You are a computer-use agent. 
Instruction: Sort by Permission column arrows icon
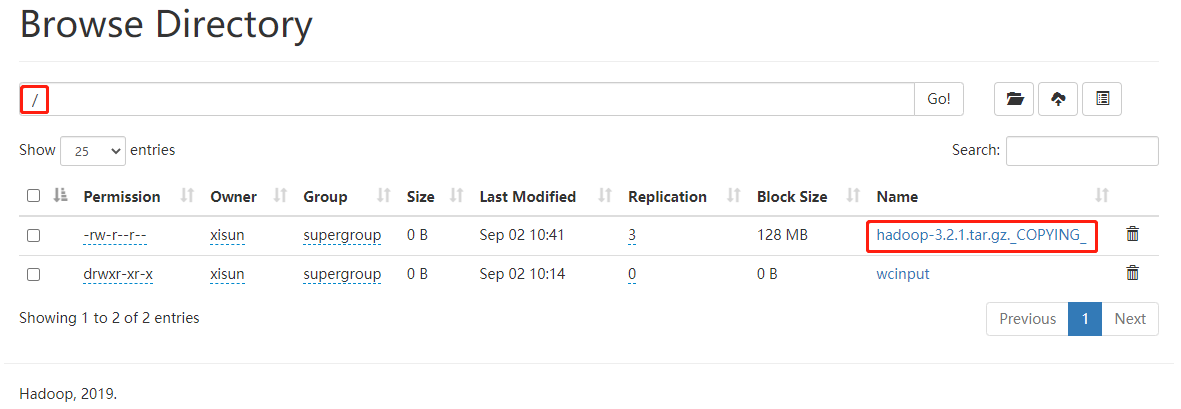tap(187, 196)
